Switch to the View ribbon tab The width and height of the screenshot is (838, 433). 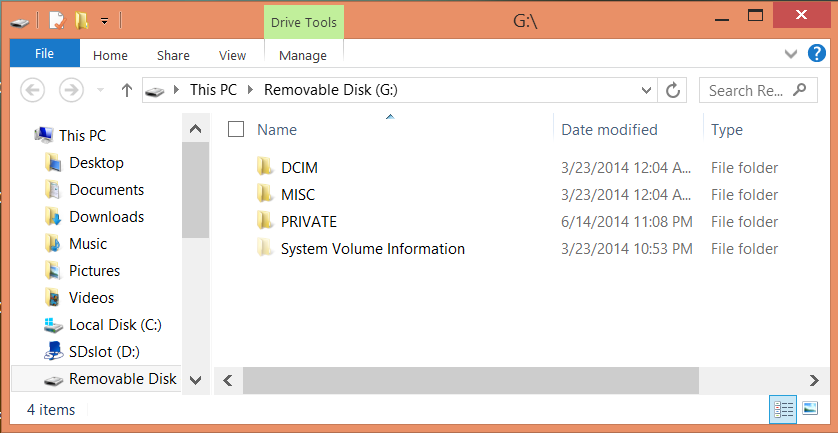232,55
